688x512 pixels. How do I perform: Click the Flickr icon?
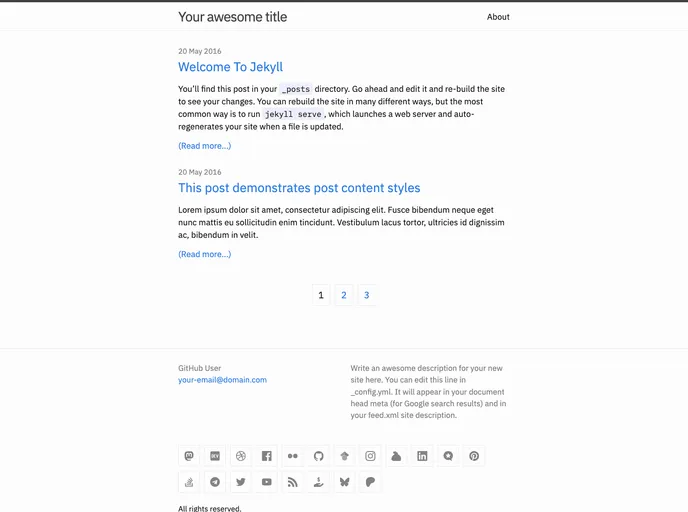coord(293,456)
